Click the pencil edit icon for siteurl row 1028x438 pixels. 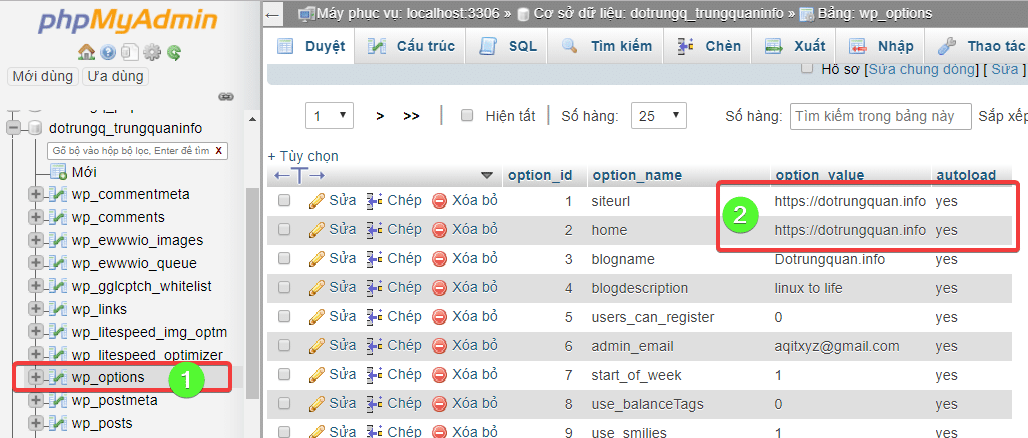(x=317, y=201)
